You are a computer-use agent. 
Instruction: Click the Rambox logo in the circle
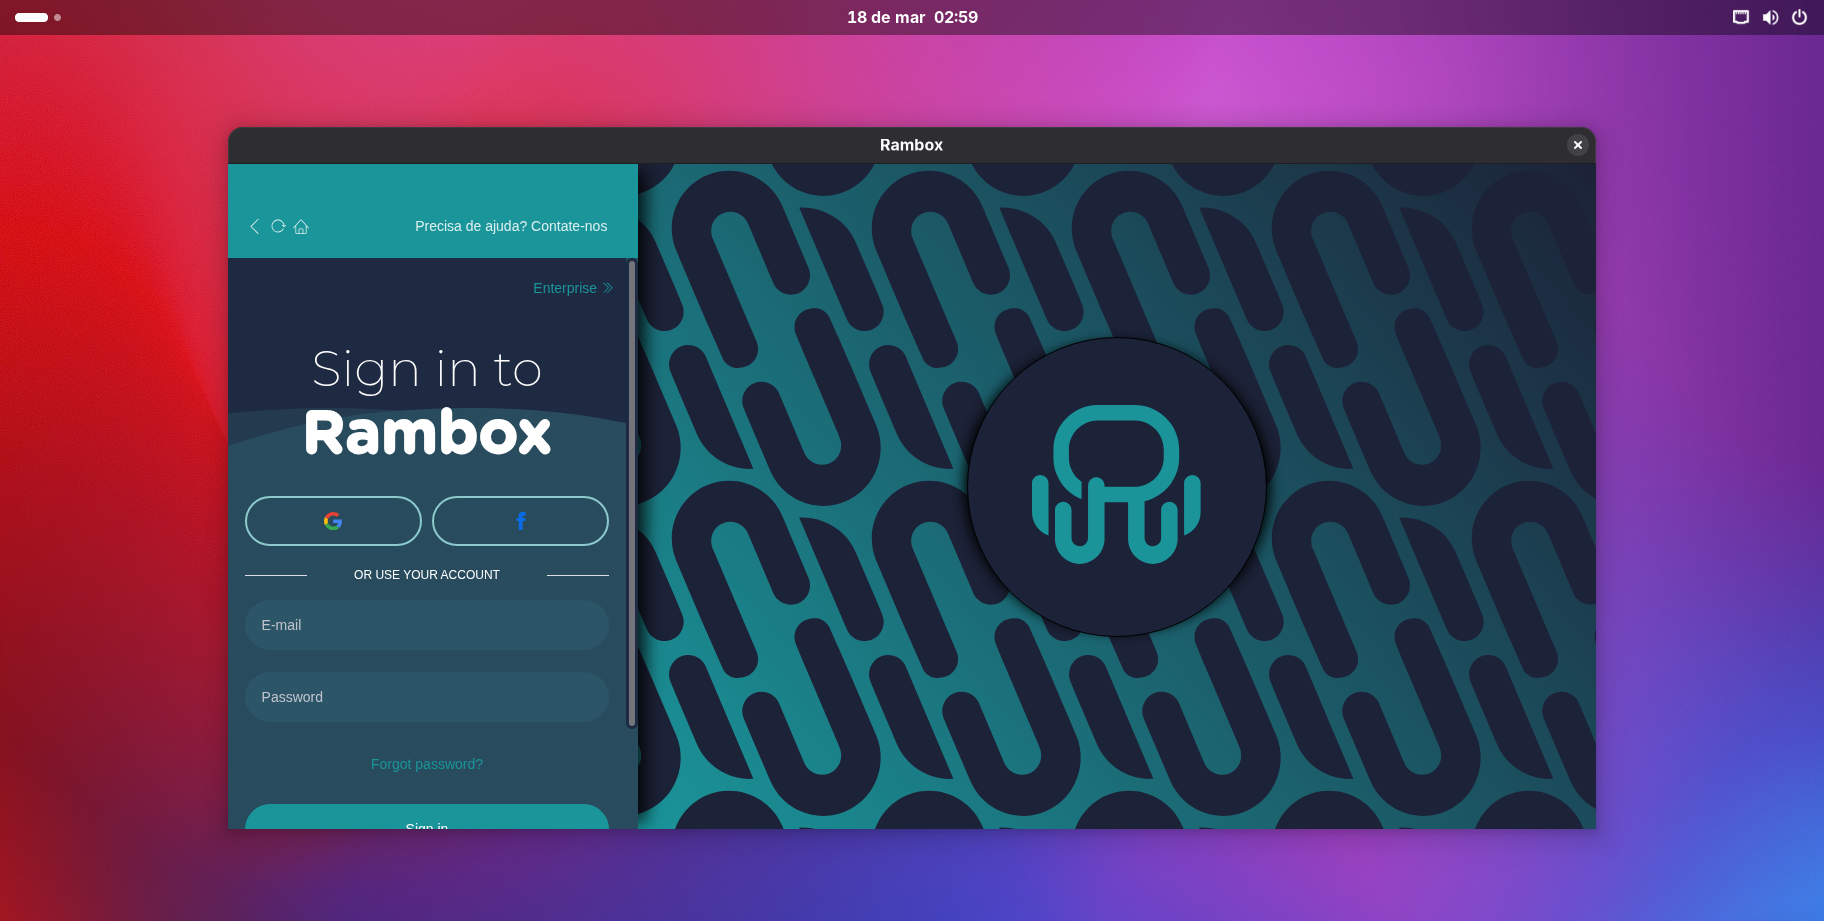click(x=1116, y=486)
